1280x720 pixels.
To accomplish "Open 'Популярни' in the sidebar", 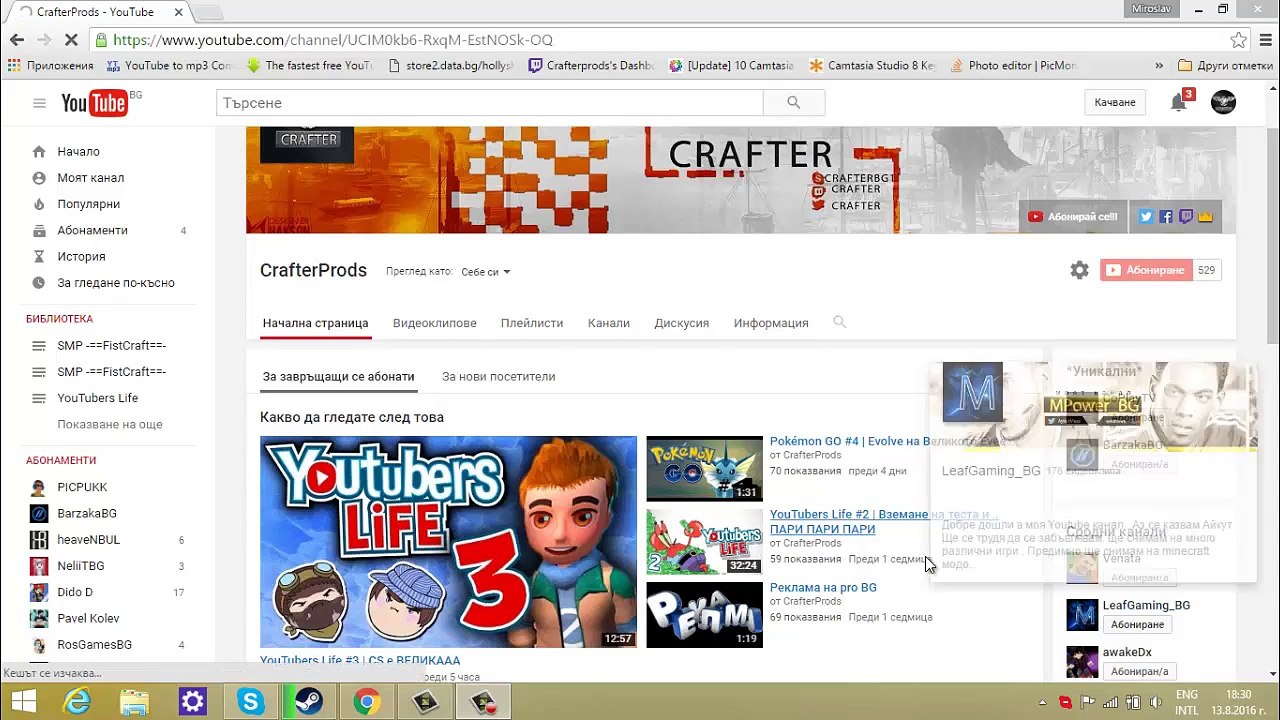I will click(89, 204).
